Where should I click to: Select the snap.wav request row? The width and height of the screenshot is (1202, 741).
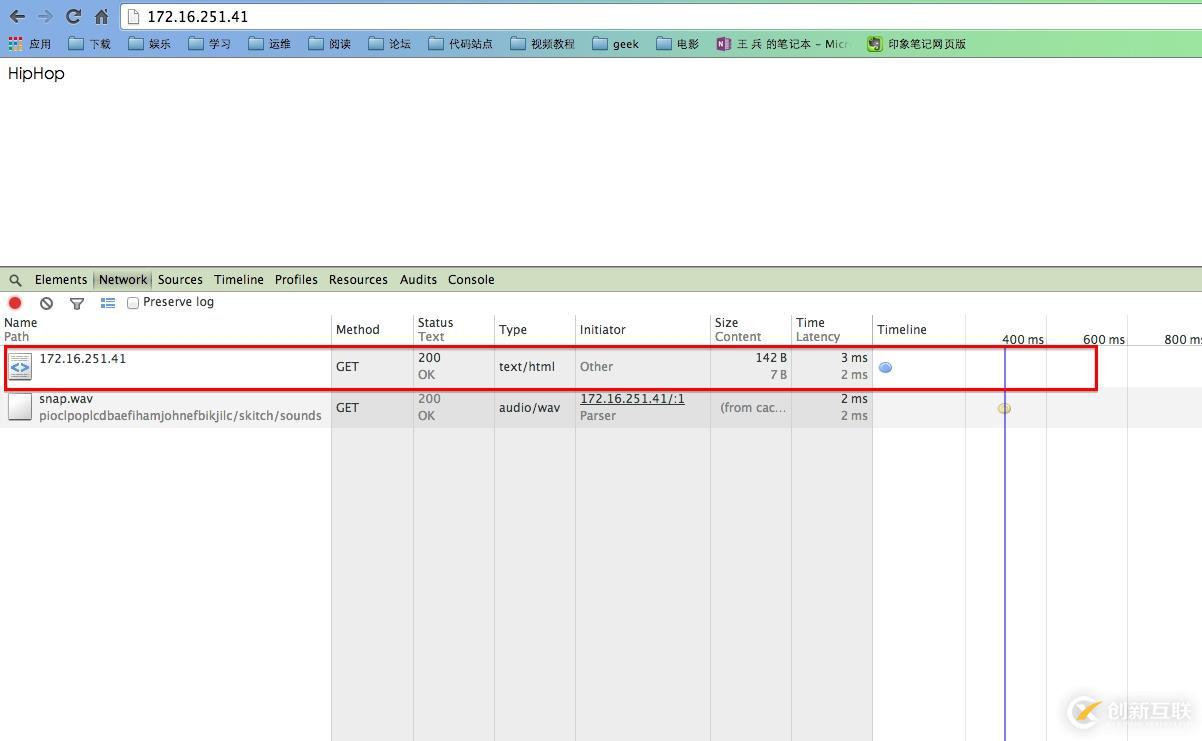pyautogui.click(x=601, y=408)
